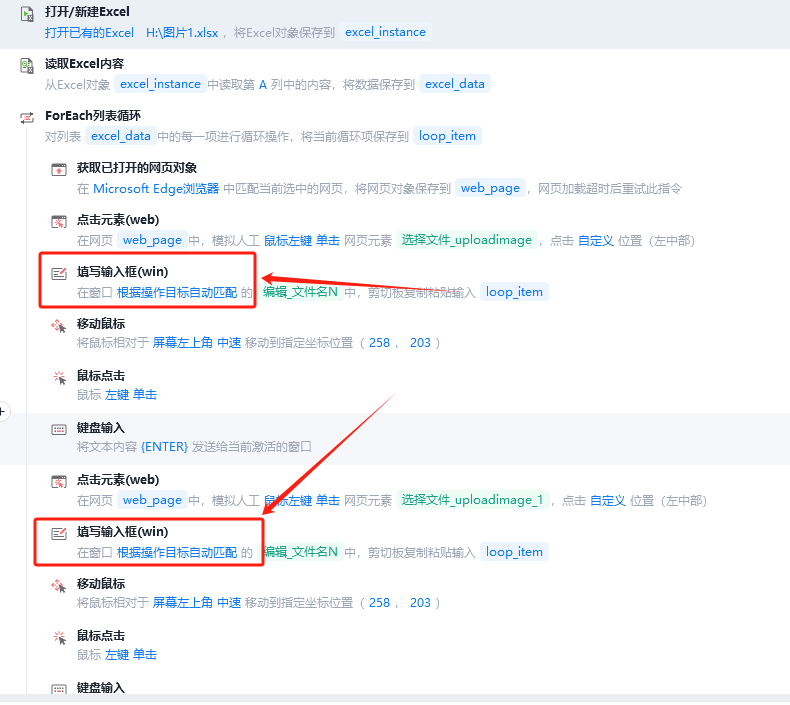Click the {ENTER} key text parameter
This screenshot has height=705, width=790.
coord(164,447)
